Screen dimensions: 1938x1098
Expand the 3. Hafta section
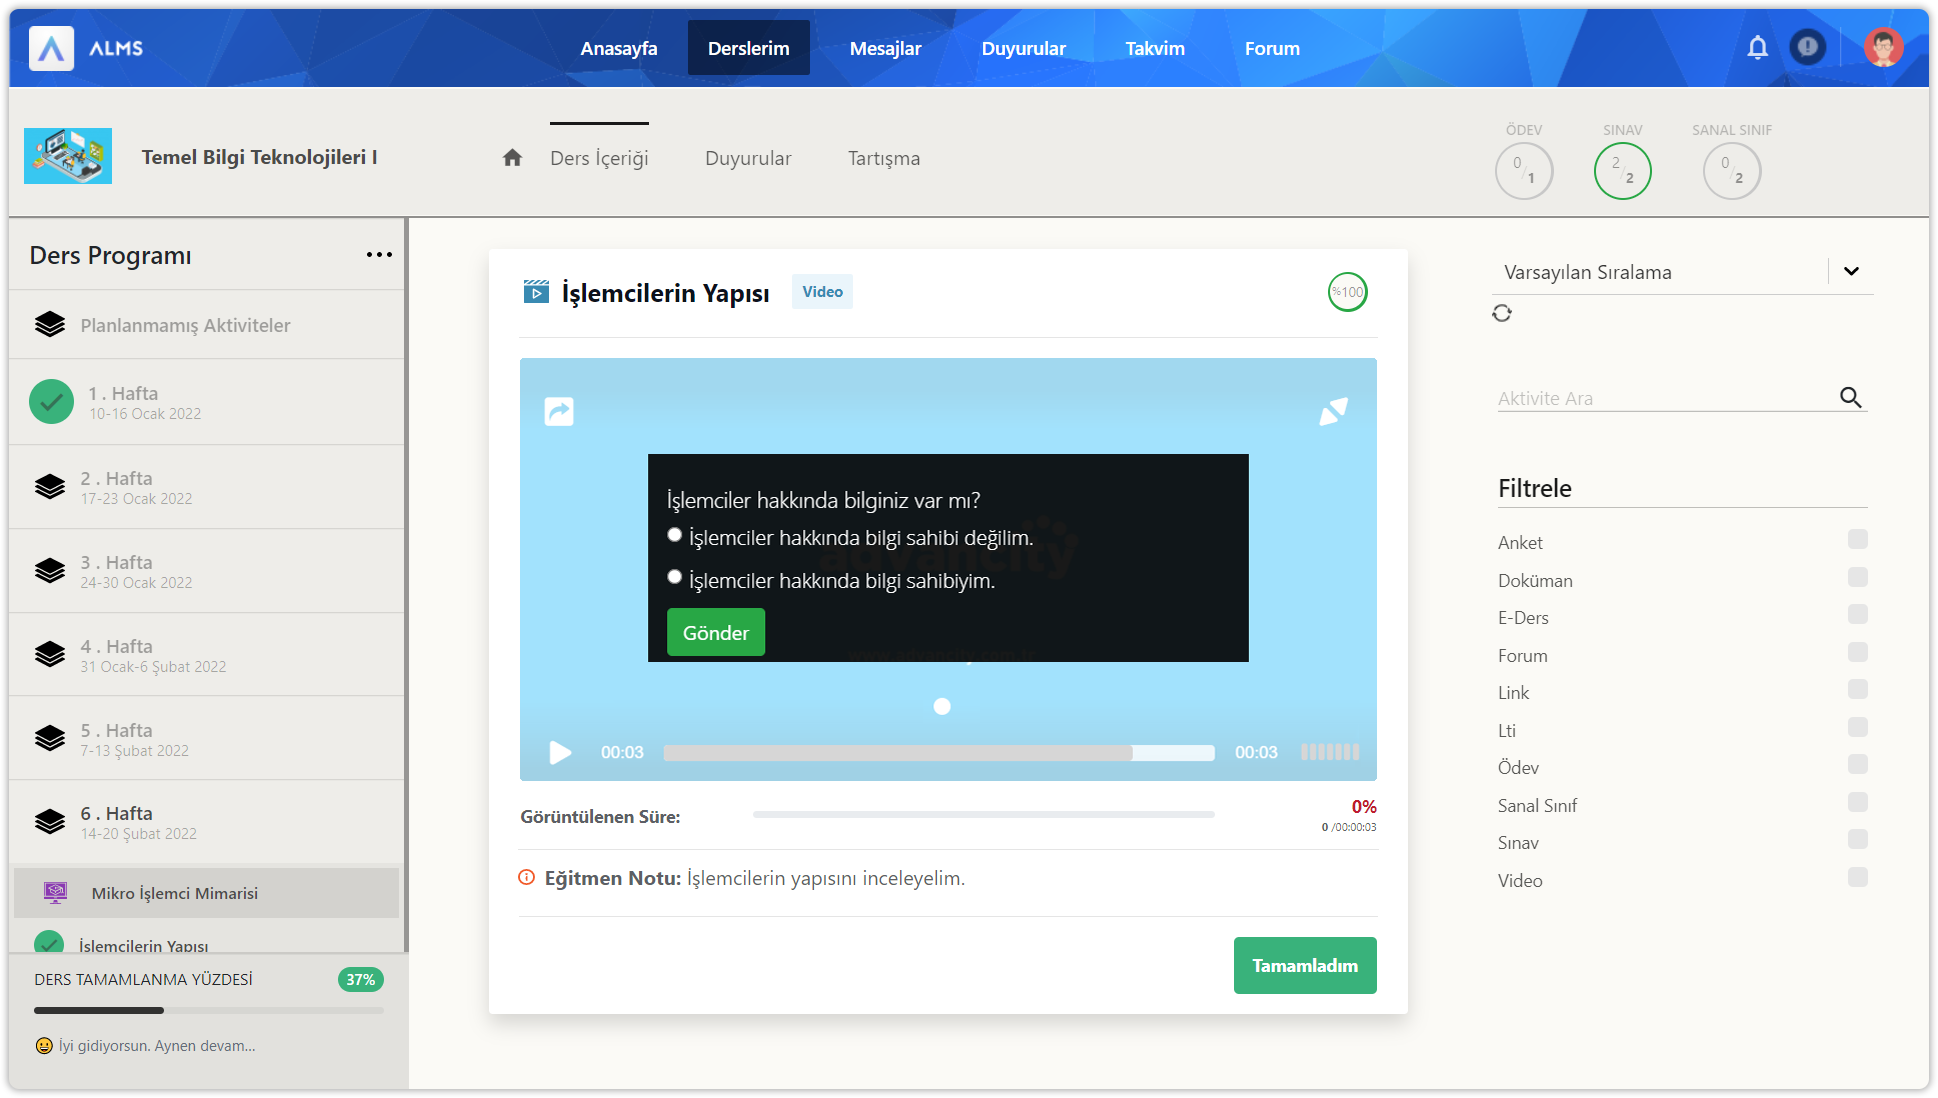pyautogui.click(x=116, y=571)
